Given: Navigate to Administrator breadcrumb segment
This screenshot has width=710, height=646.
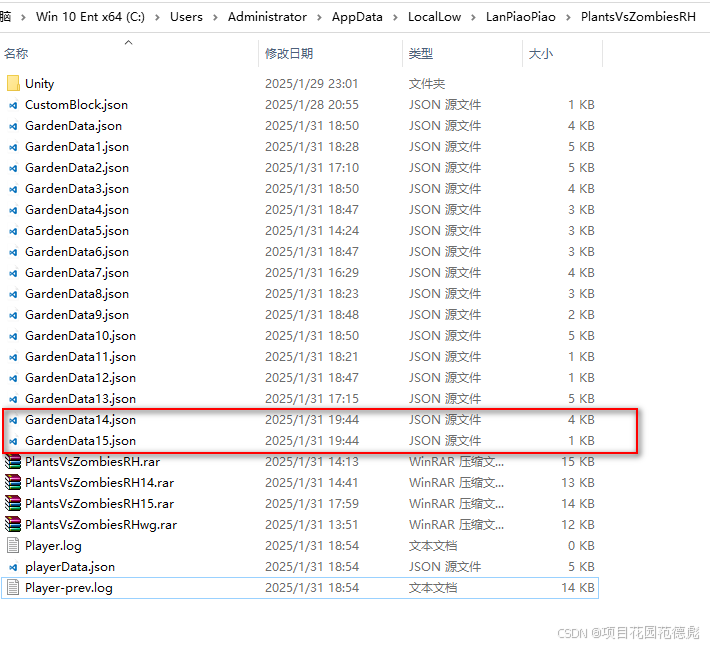Looking at the screenshot, I should [267, 17].
